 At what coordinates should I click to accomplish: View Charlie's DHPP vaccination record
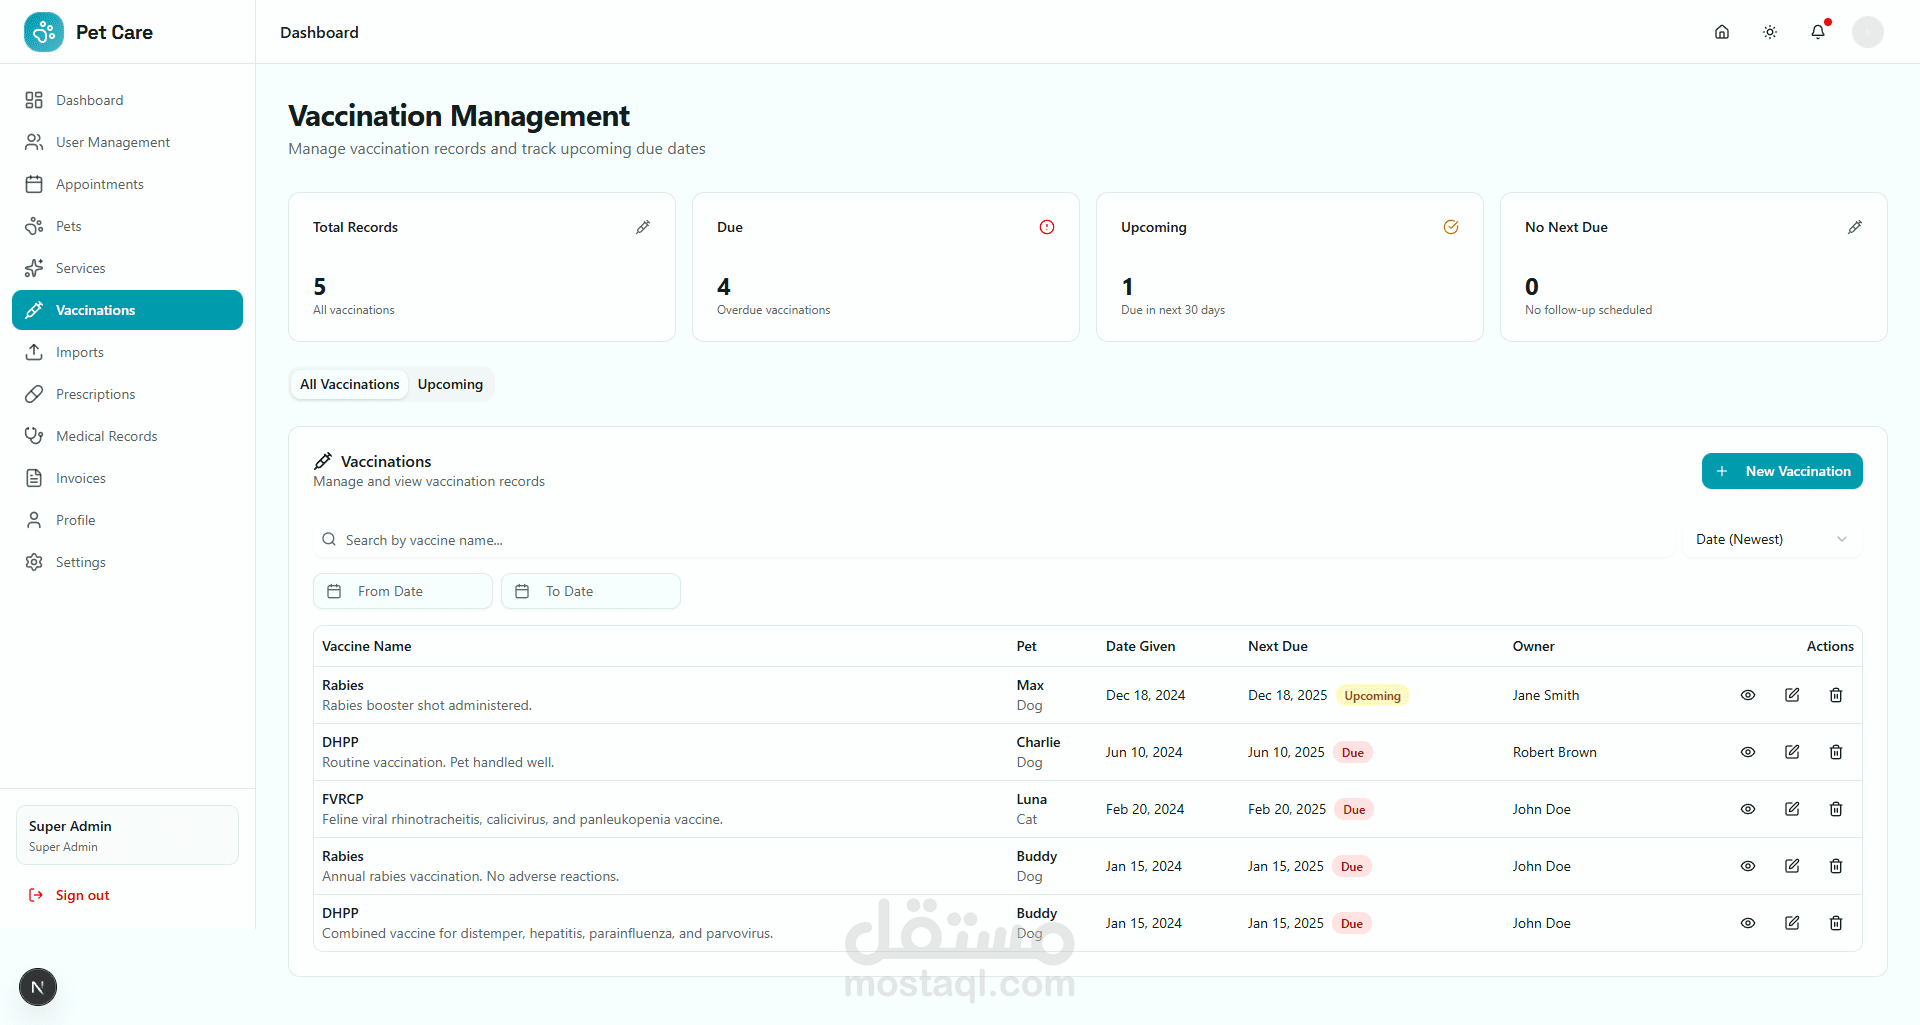click(1748, 752)
